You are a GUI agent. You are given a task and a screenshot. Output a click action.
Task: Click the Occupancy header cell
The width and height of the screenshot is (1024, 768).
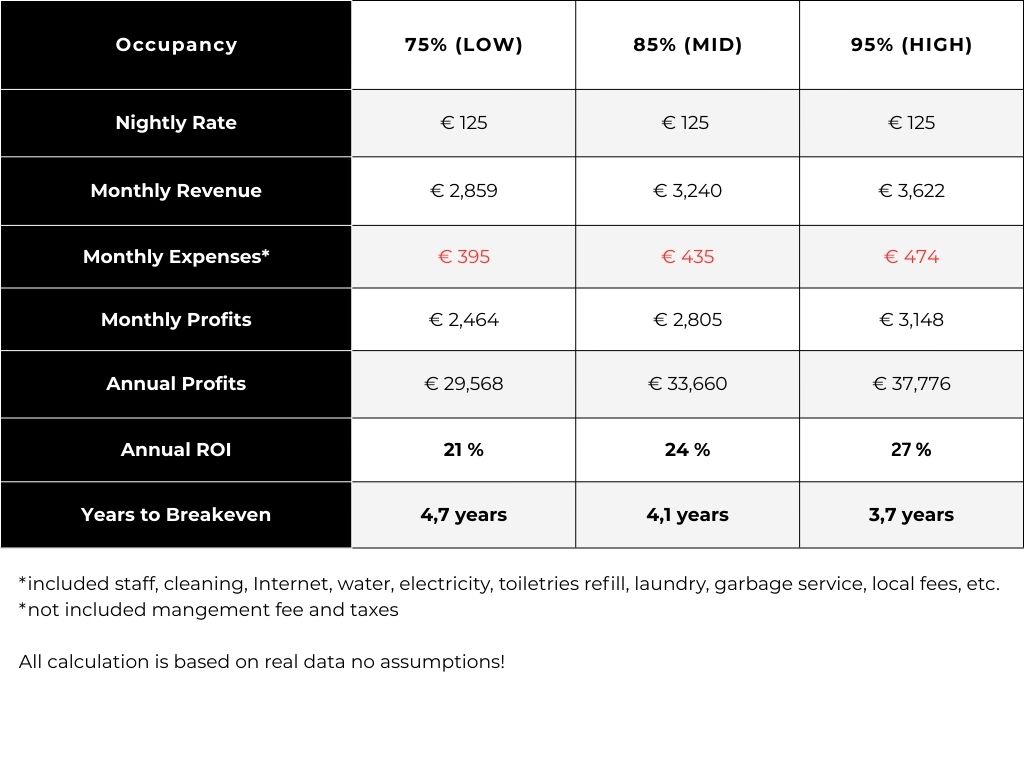pos(176,45)
